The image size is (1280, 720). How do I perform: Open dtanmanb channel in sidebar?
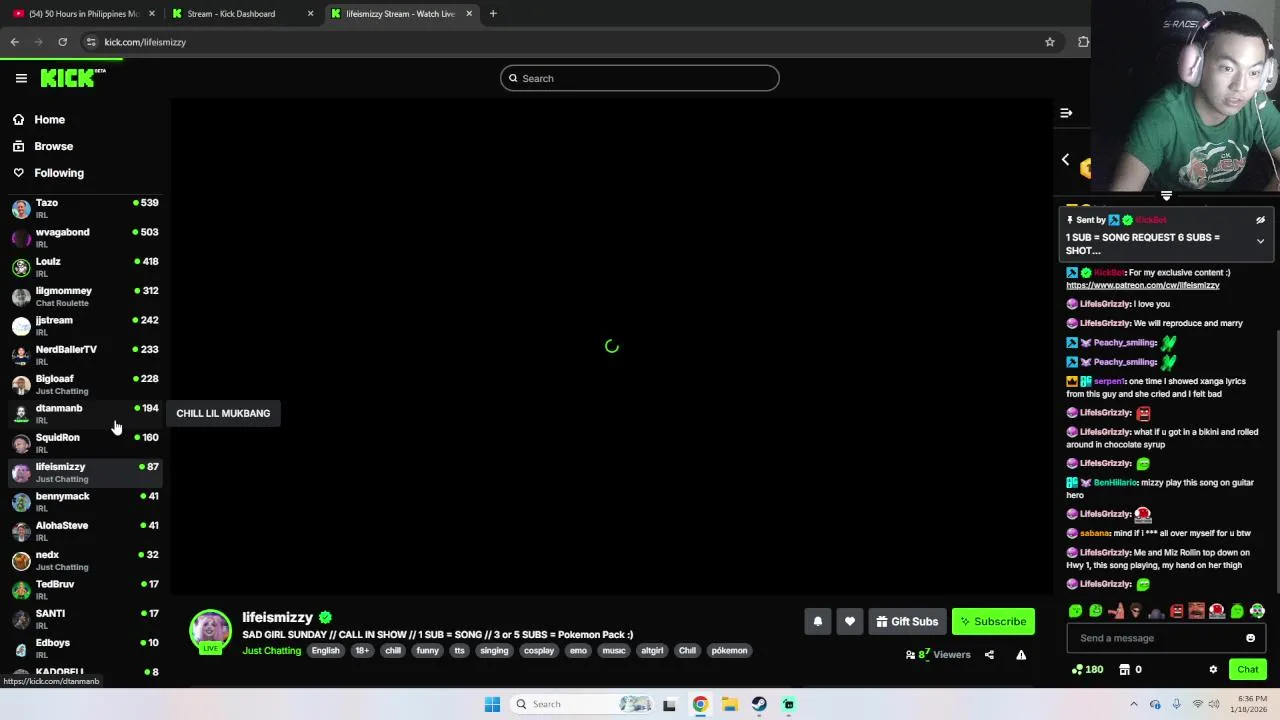(85, 413)
